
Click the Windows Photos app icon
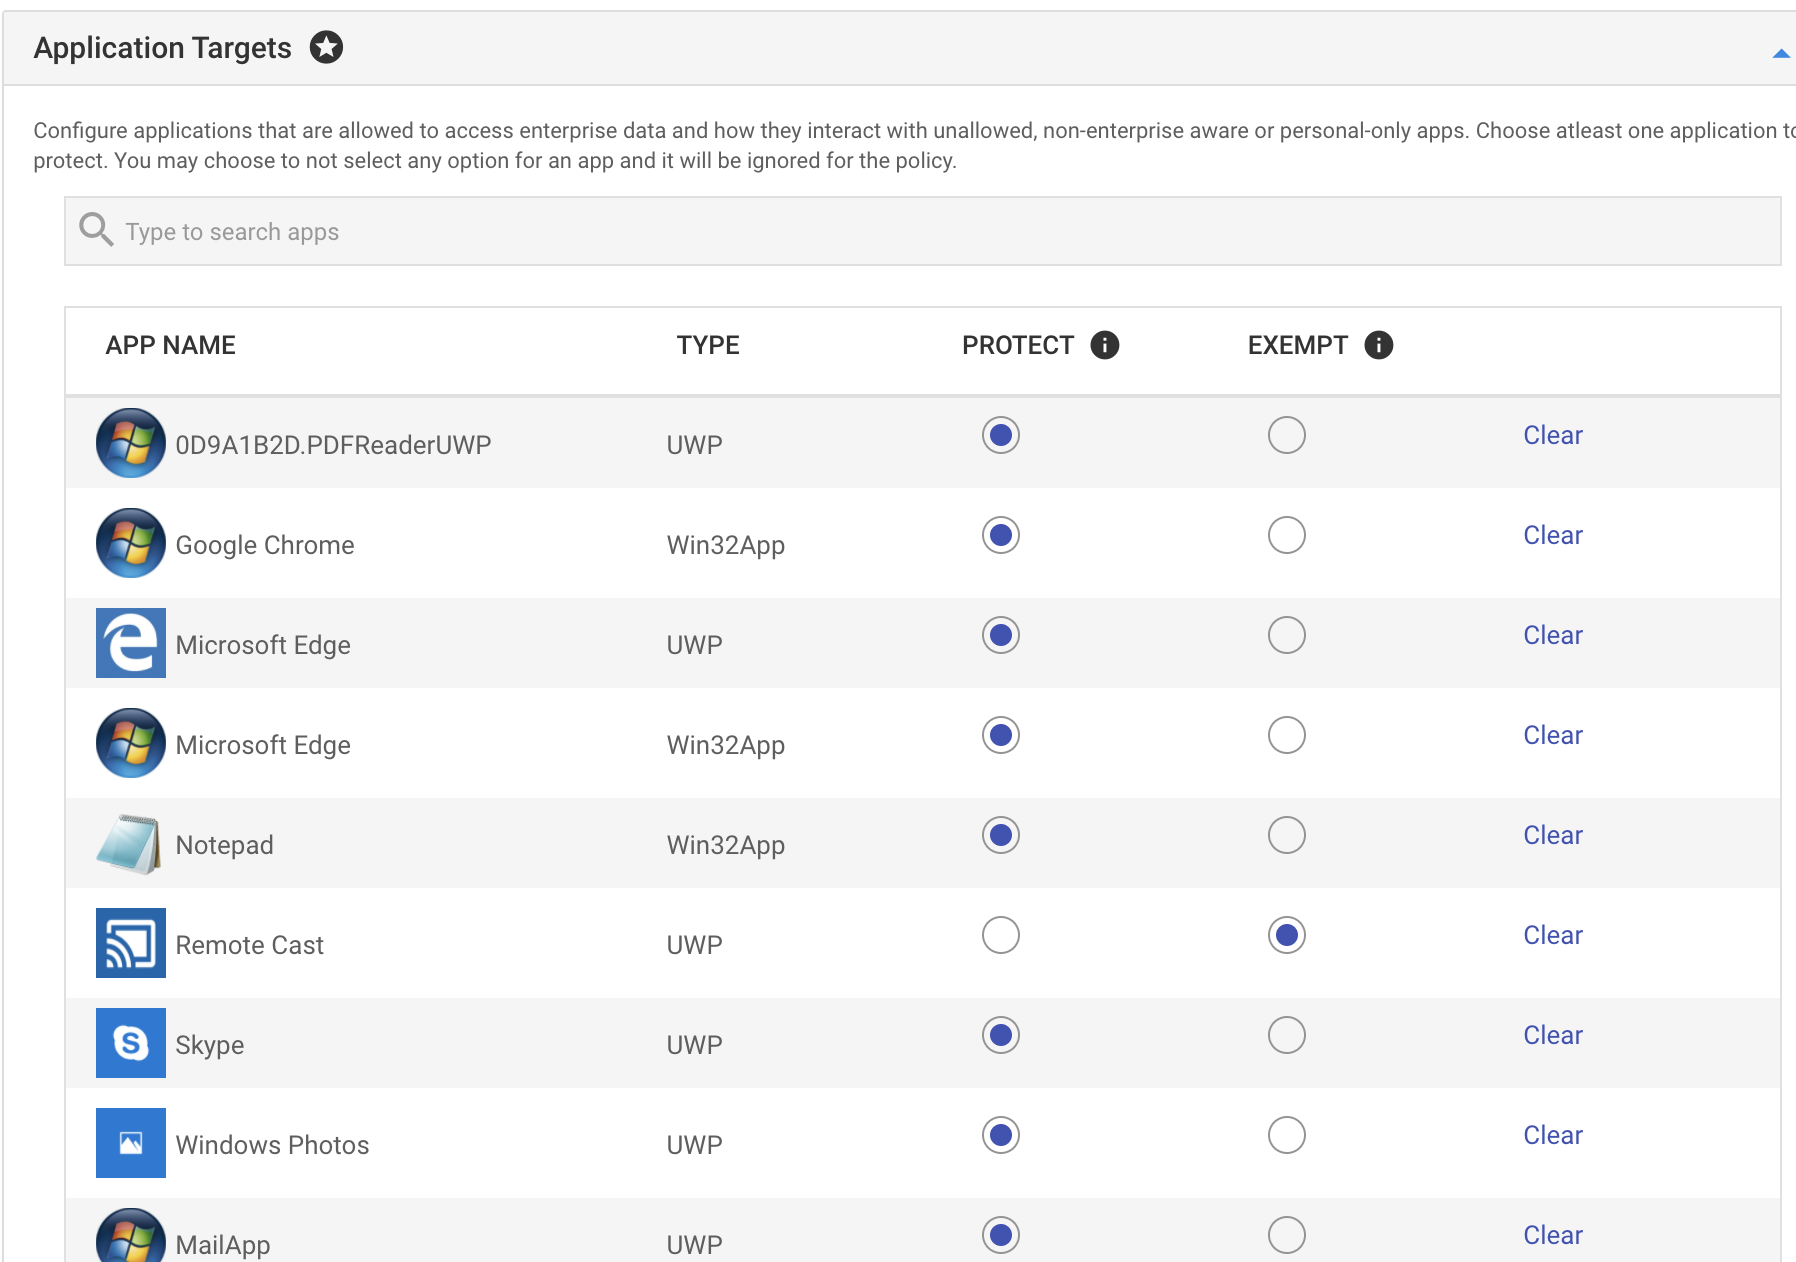pyautogui.click(x=131, y=1143)
